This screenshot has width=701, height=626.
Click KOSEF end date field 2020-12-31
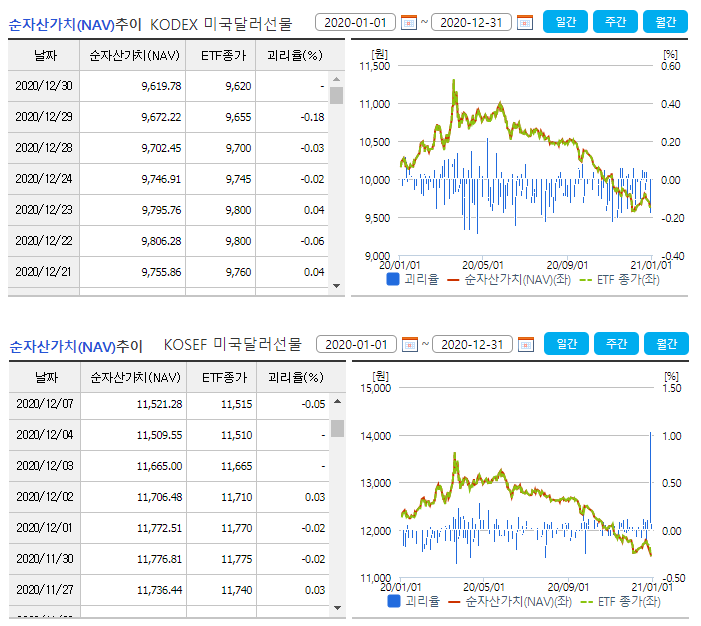pyautogui.click(x=472, y=344)
